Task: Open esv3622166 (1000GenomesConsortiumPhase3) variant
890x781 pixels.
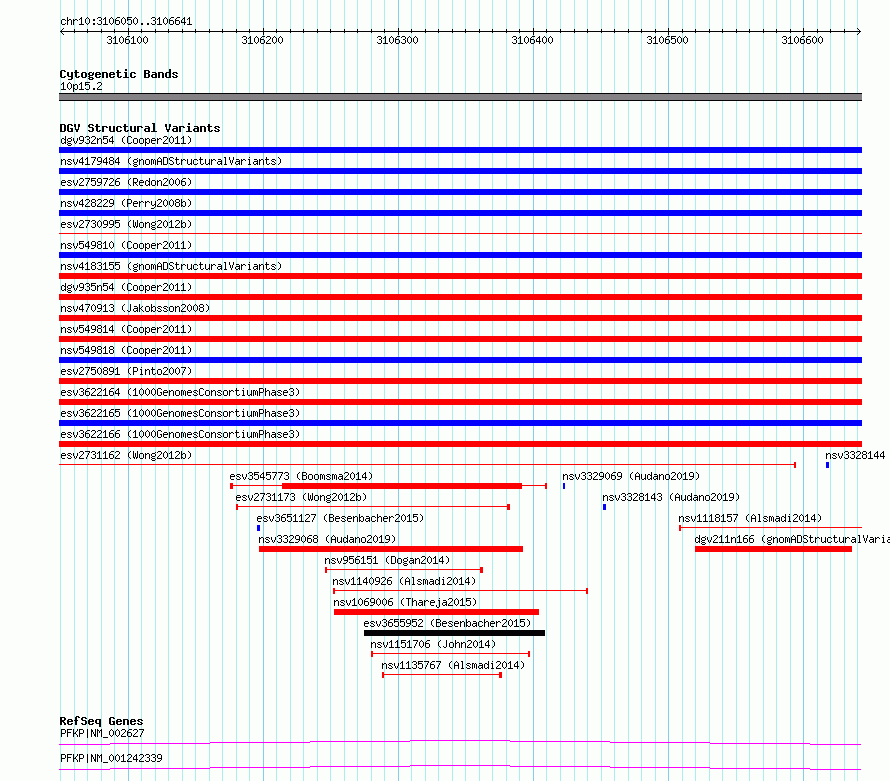Action: click(180, 434)
